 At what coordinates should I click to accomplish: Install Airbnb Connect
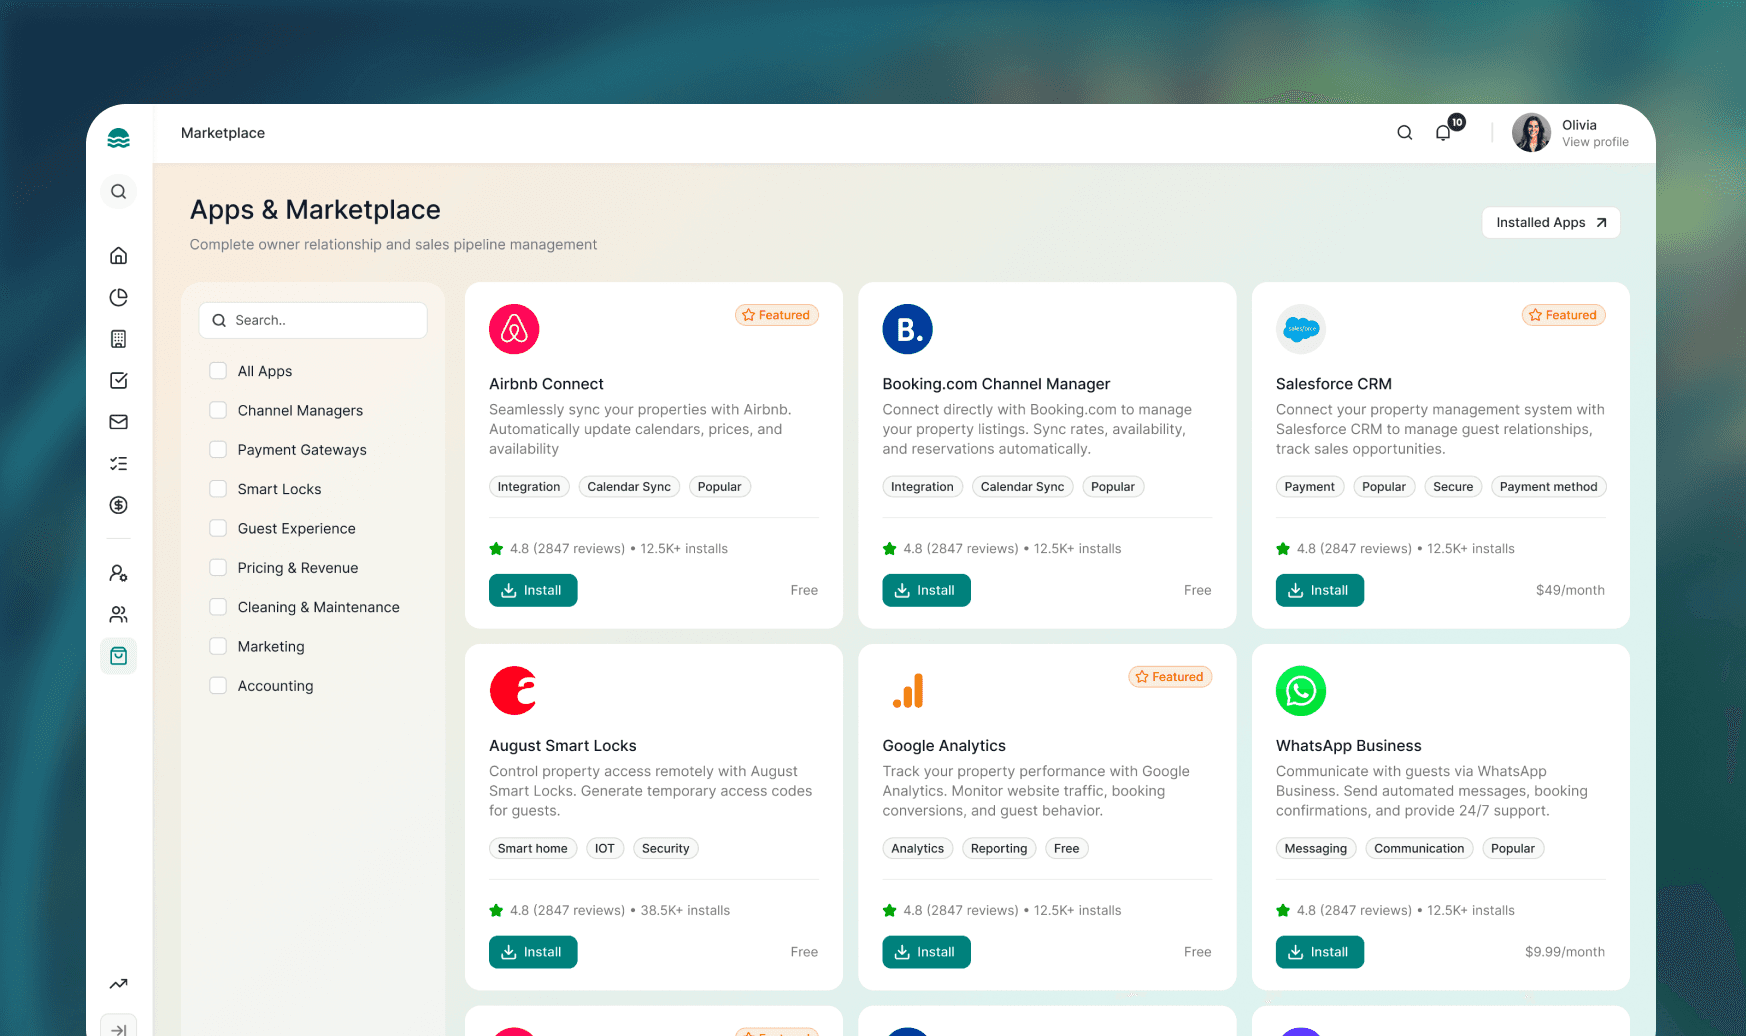533,590
